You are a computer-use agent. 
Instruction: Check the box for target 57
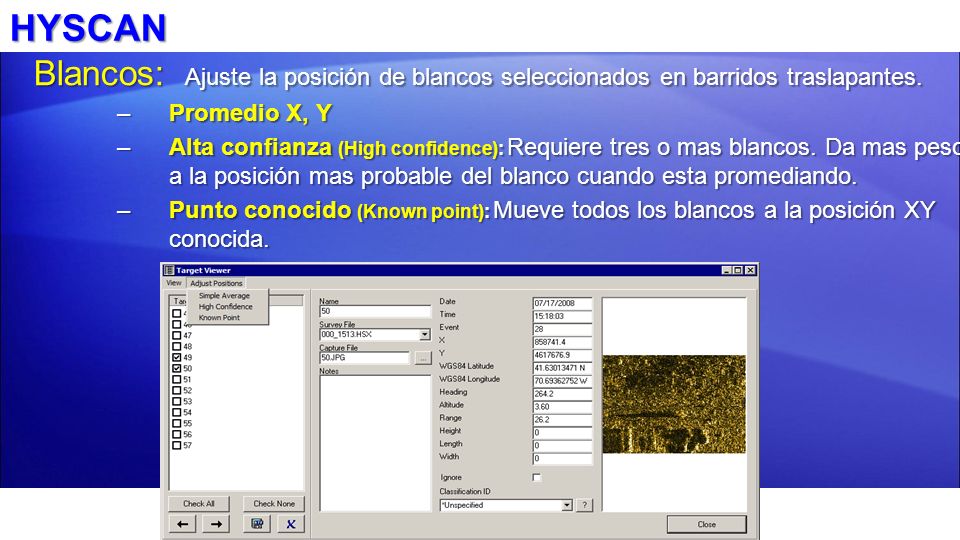pyautogui.click(x=176, y=446)
